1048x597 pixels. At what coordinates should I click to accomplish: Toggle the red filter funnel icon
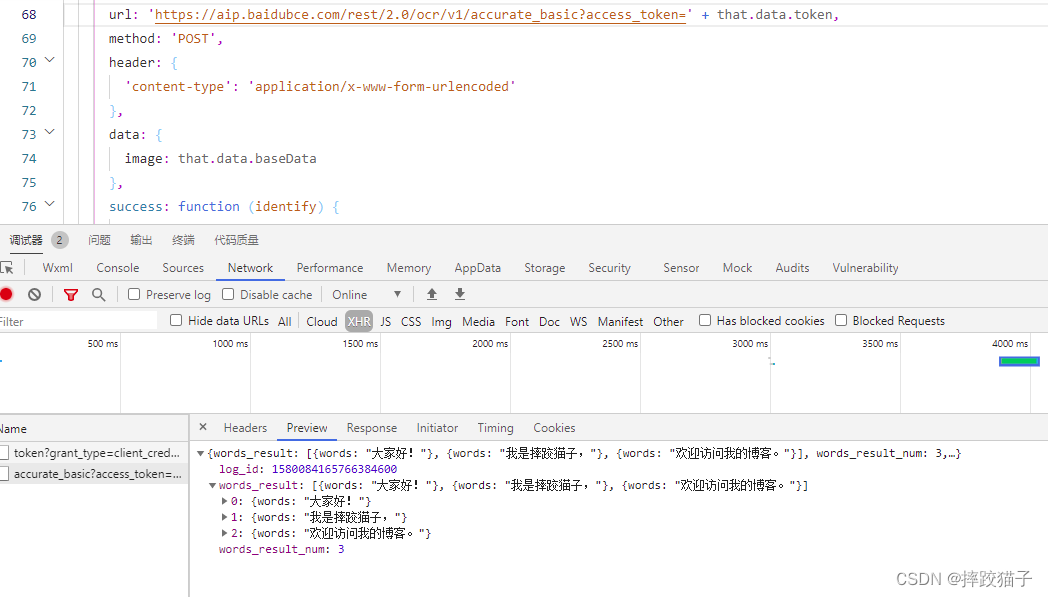coord(71,294)
